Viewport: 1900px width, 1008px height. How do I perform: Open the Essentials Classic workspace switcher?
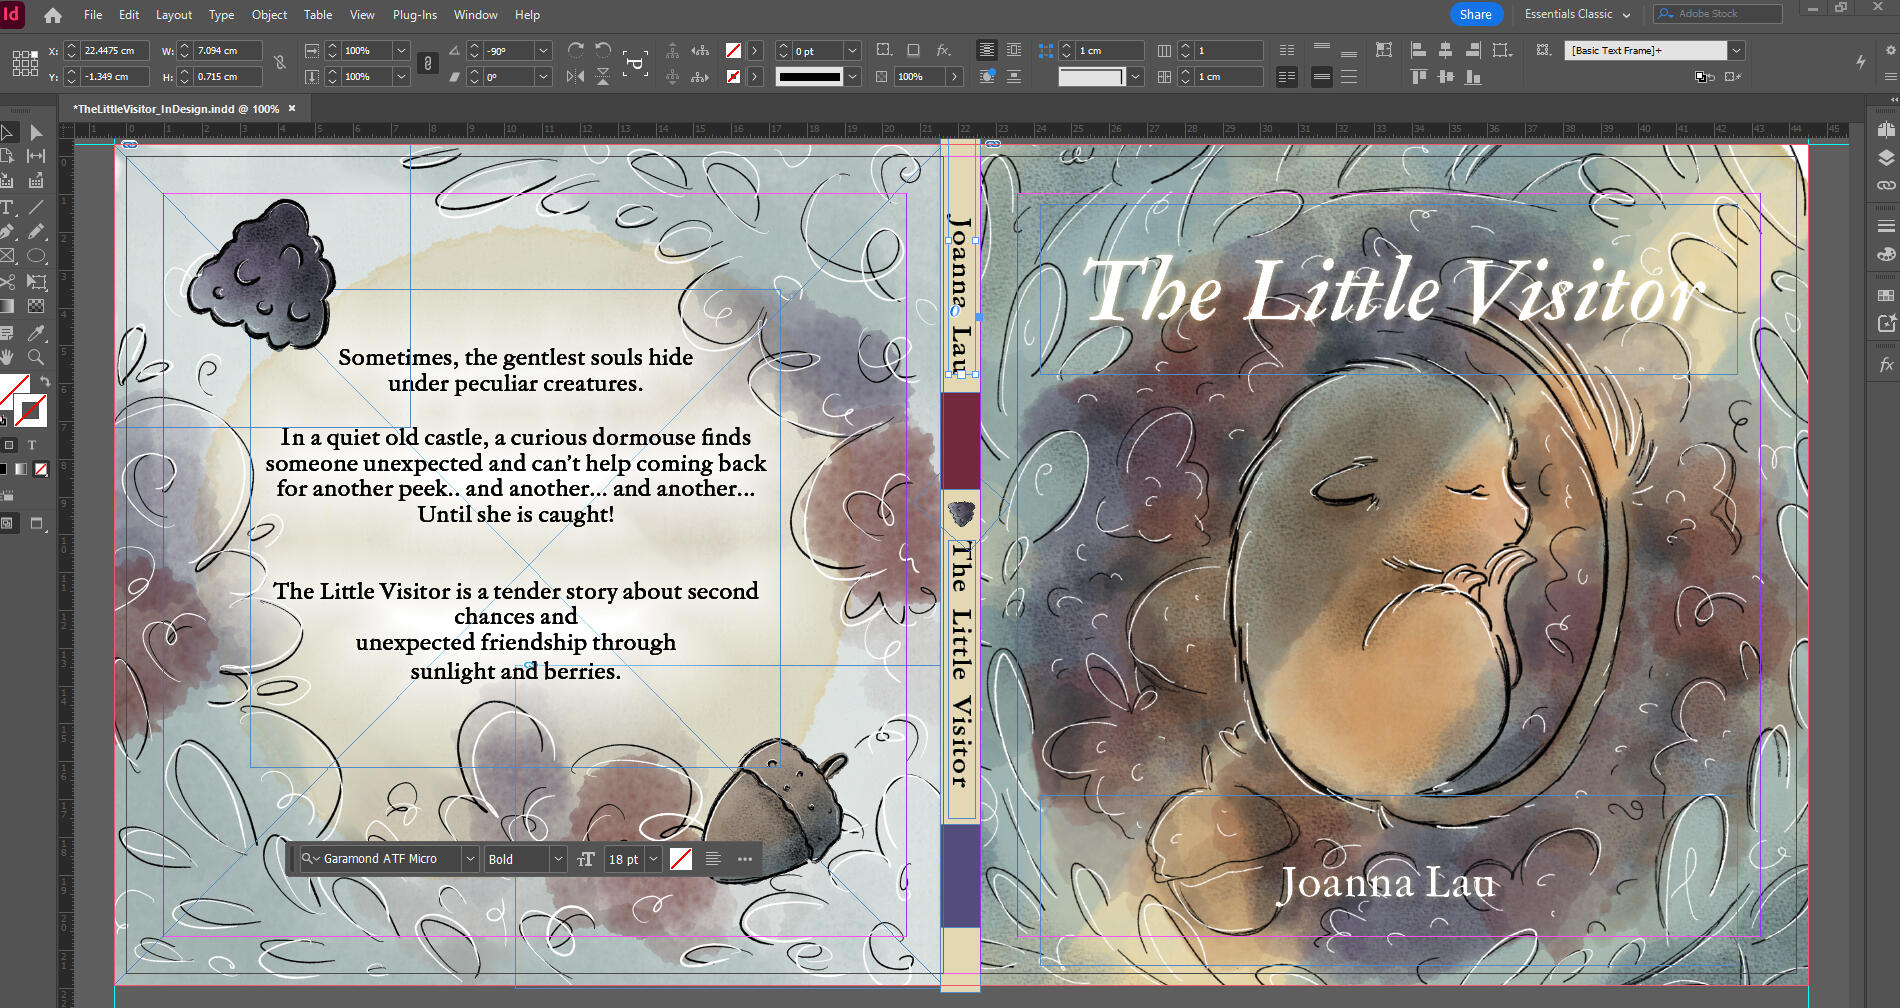(1577, 14)
